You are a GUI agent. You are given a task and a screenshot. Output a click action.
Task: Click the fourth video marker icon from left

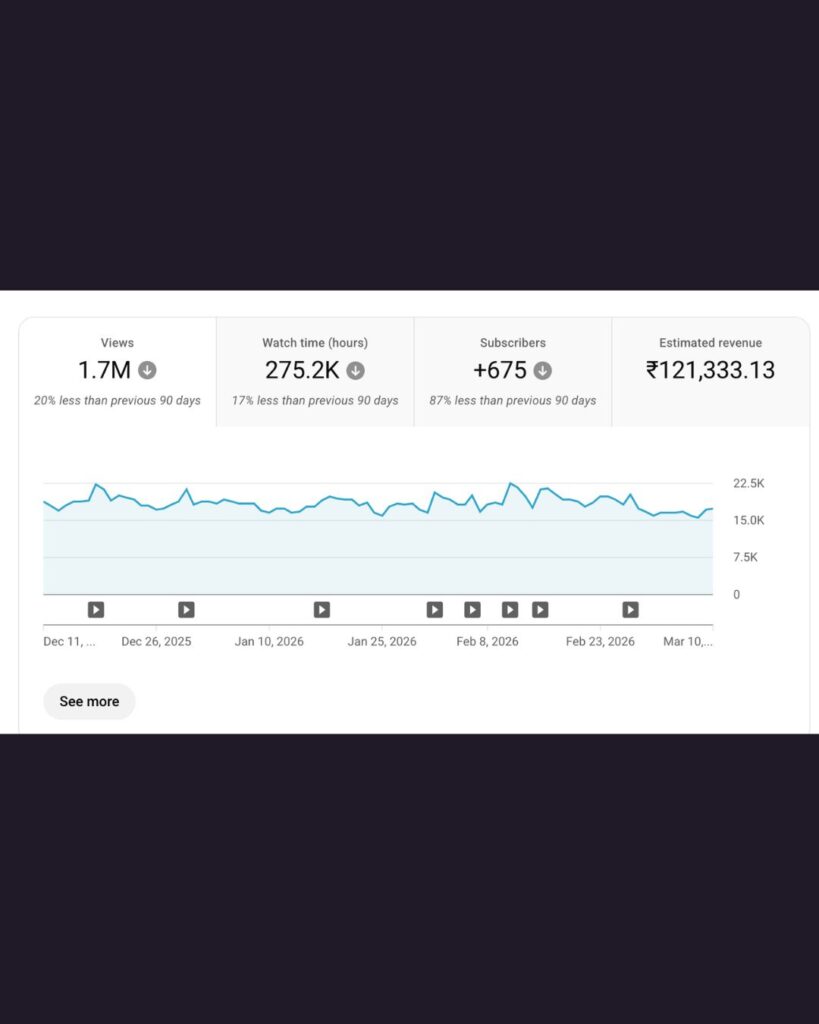[434, 609]
